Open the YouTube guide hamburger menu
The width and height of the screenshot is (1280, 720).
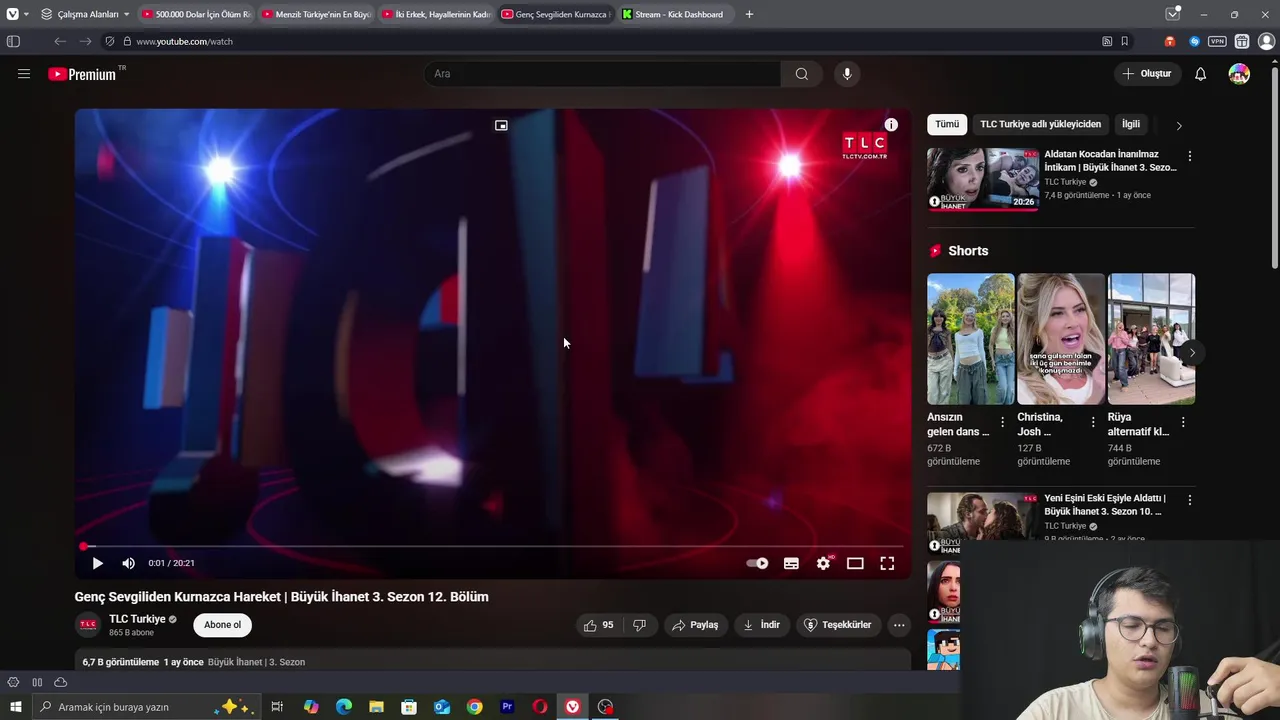tap(24, 74)
